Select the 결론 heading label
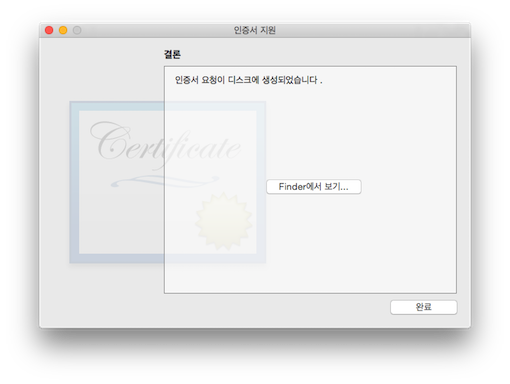 tap(172, 54)
